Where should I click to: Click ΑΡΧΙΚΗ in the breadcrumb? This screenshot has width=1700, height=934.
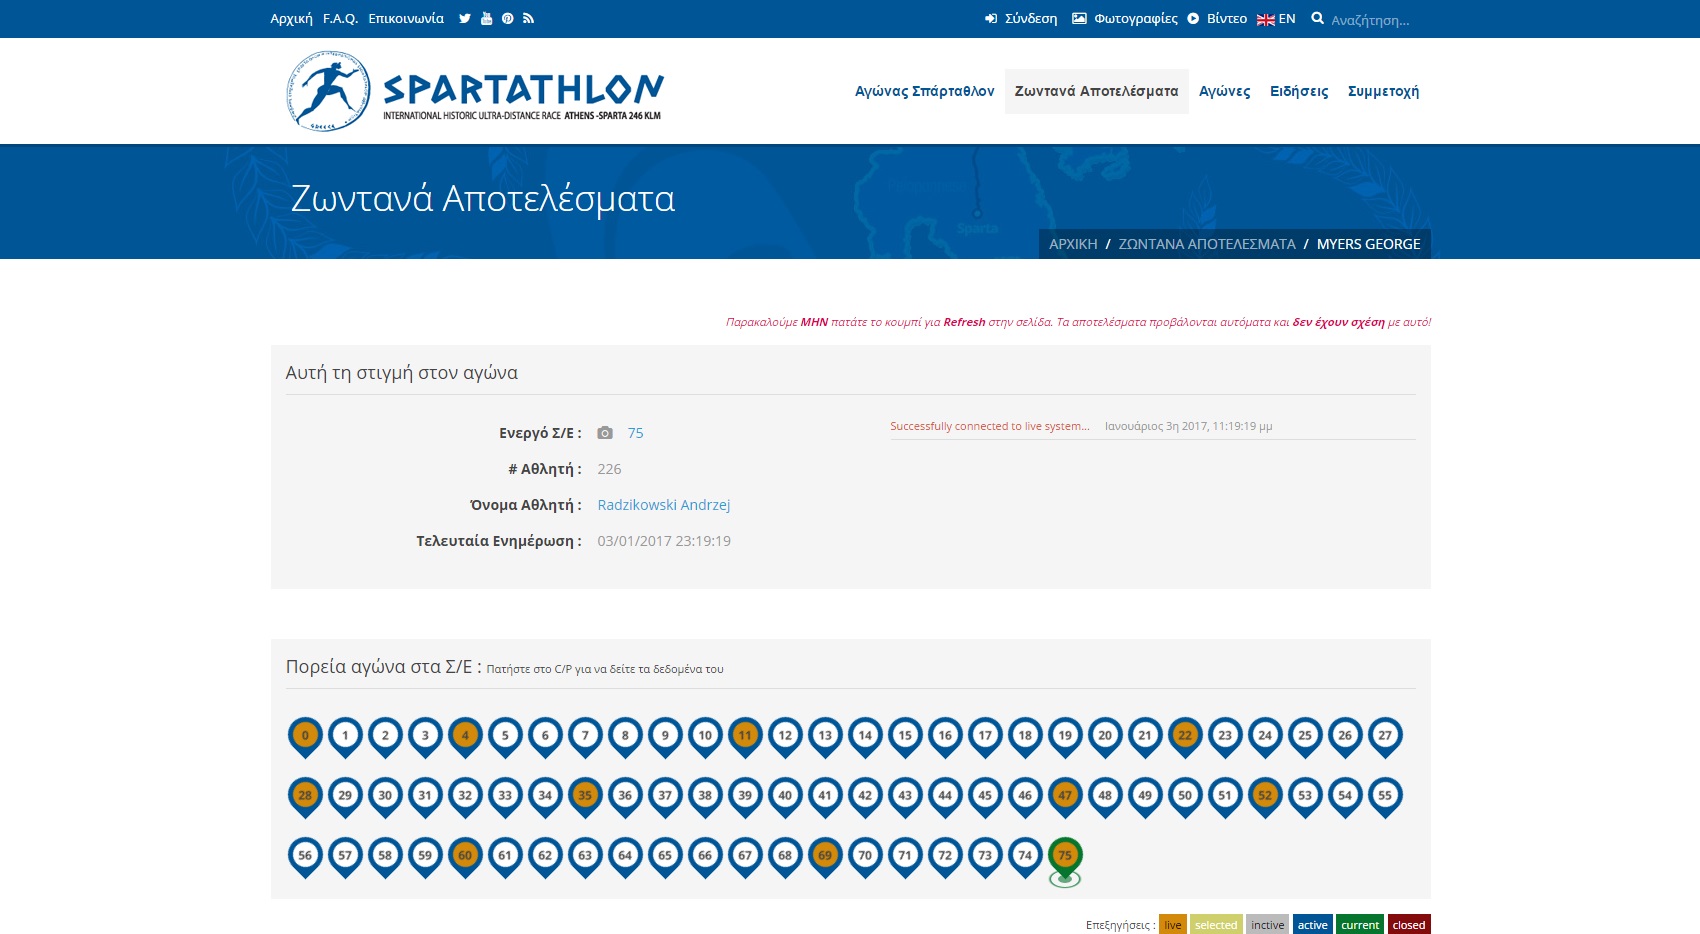[x=1073, y=244]
